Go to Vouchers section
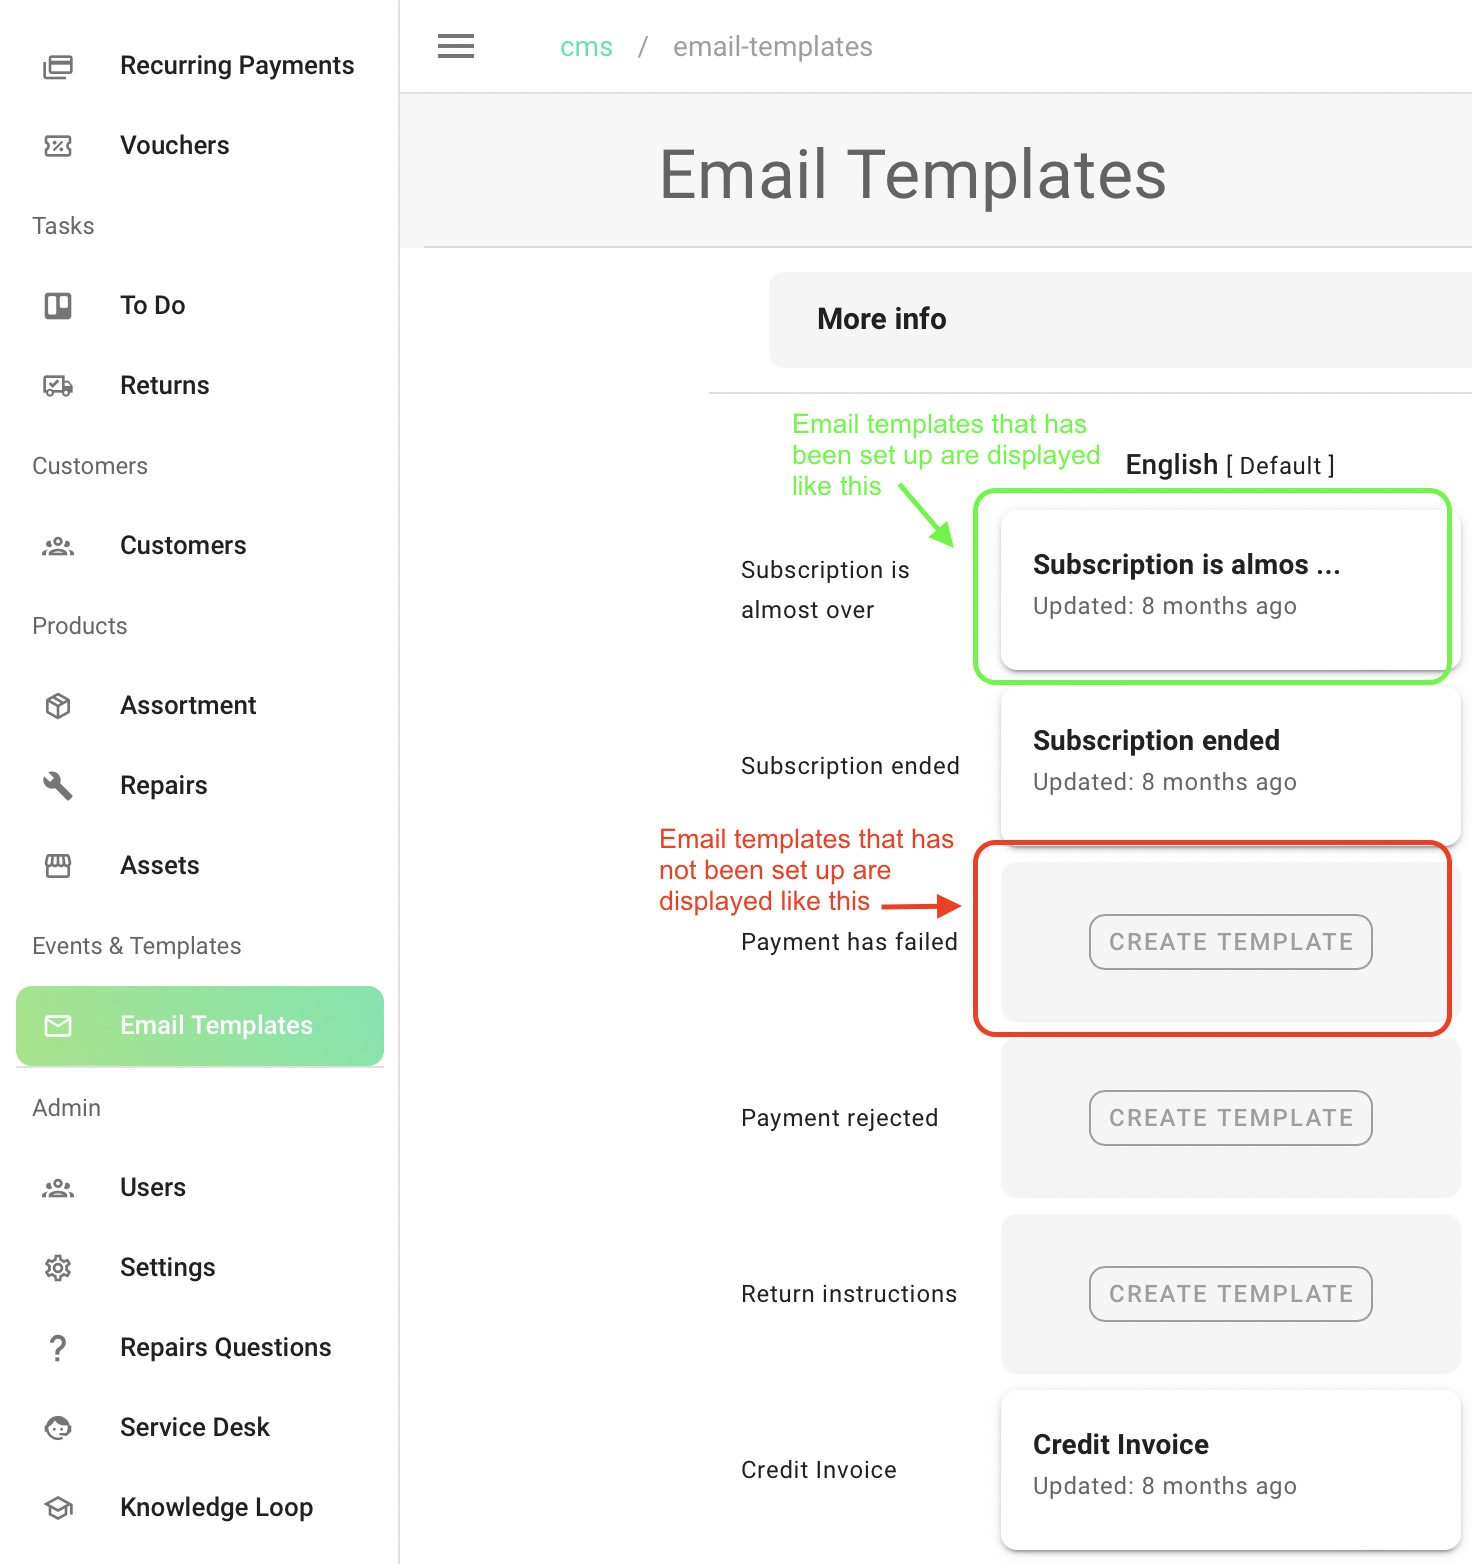The height and width of the screenshot is (1564, 1472). (200, 146)
